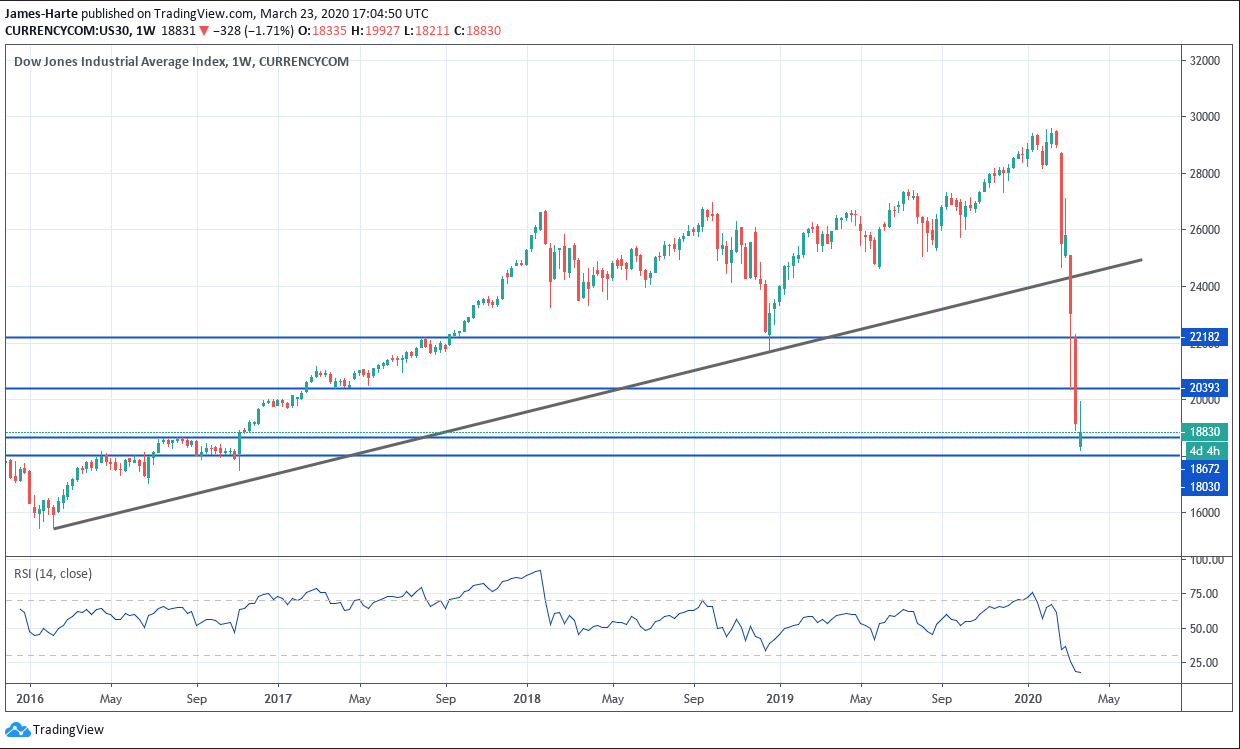
Task: Click the 24000 price axis label
Action: pos(1204,286)
